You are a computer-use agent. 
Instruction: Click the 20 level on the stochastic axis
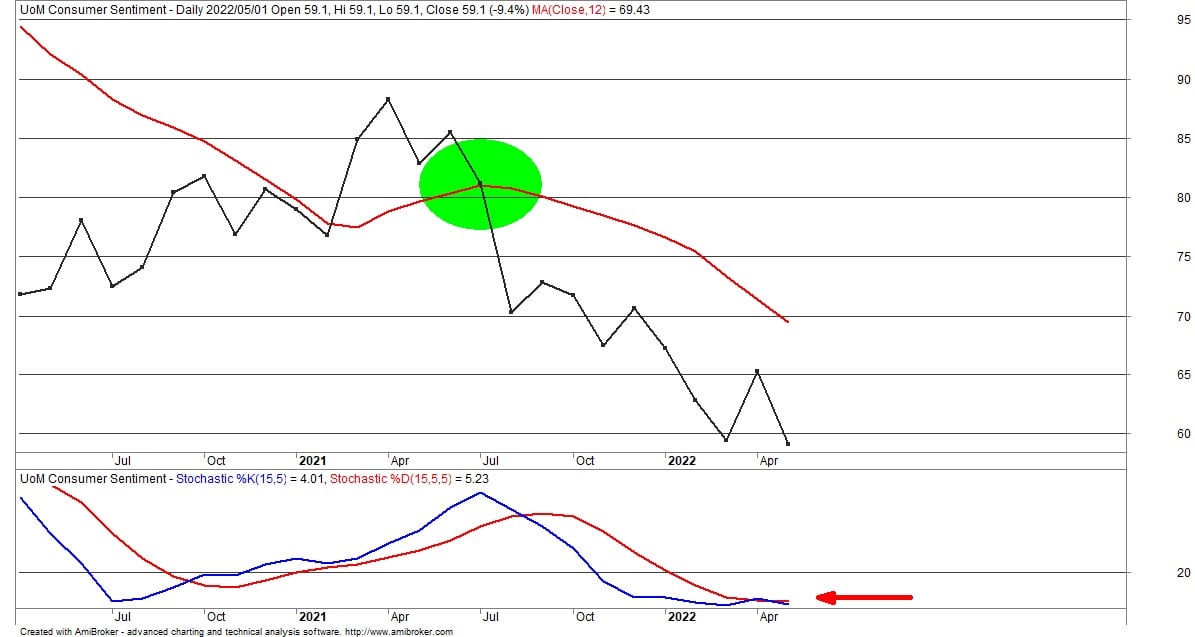pyautogui.click(x=1183, y=572)
